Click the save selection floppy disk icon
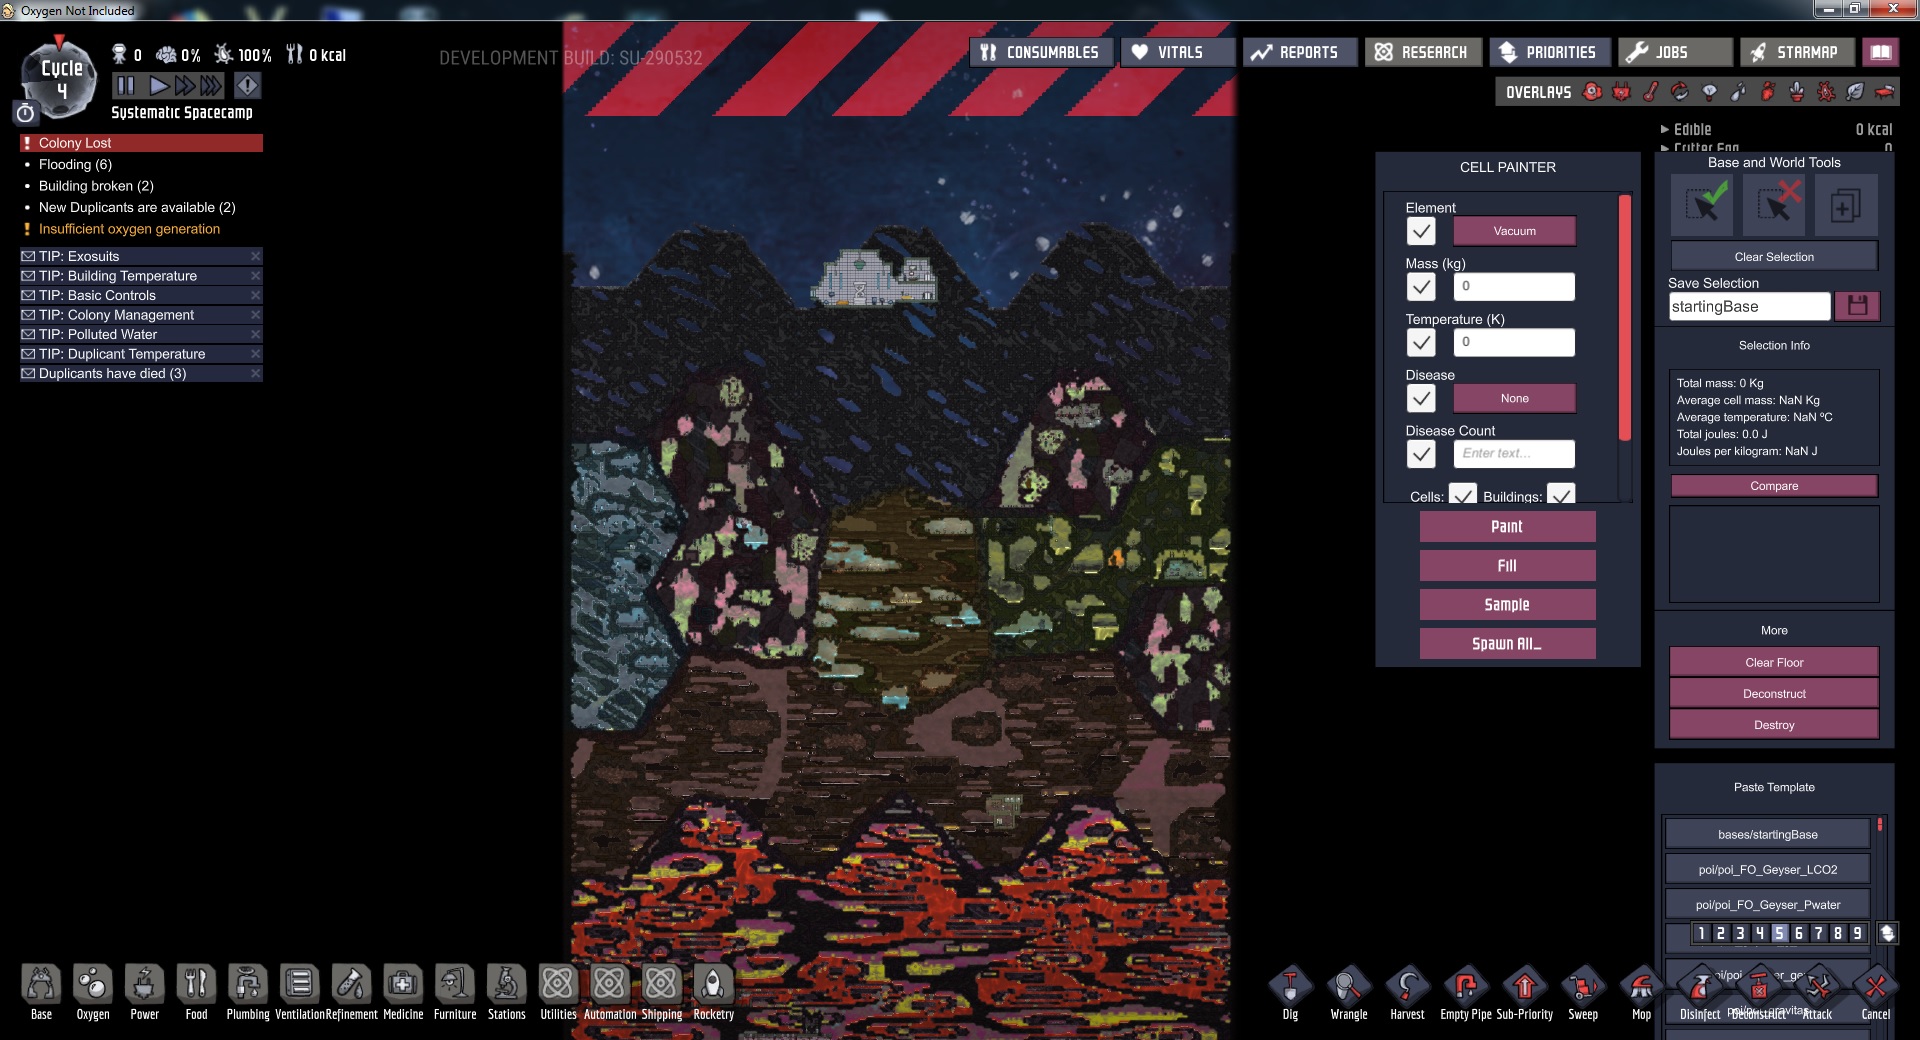 tap(1857, 306)
